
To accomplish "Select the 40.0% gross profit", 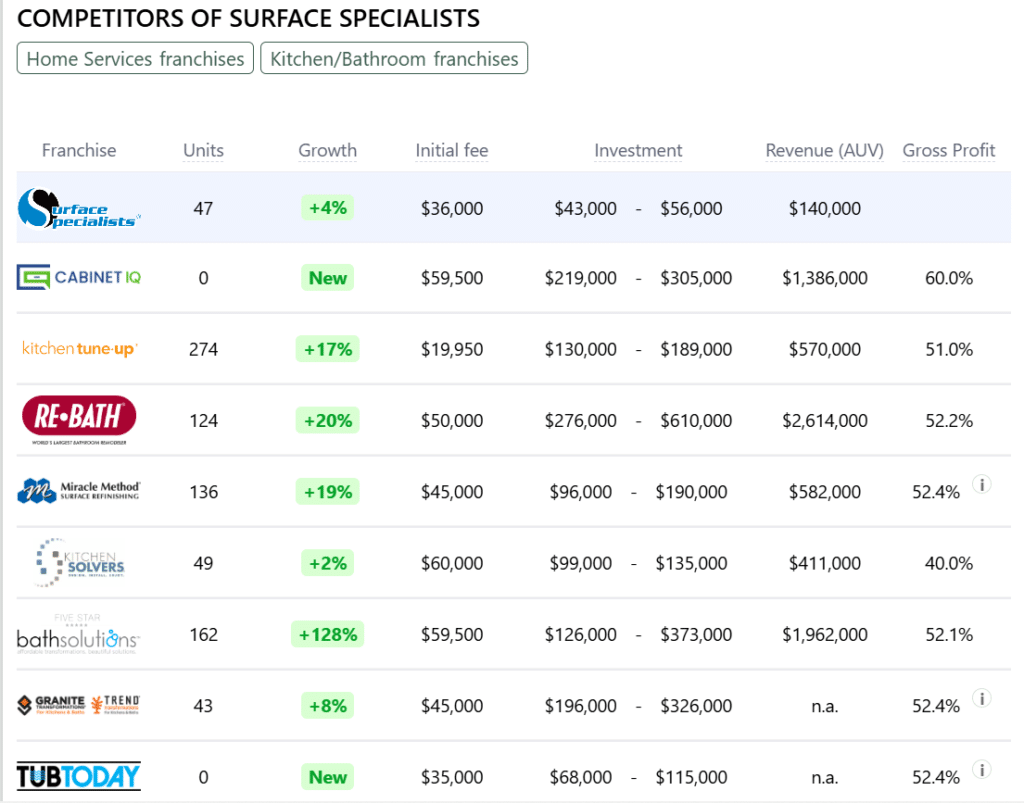I will (x=948, y=563).
